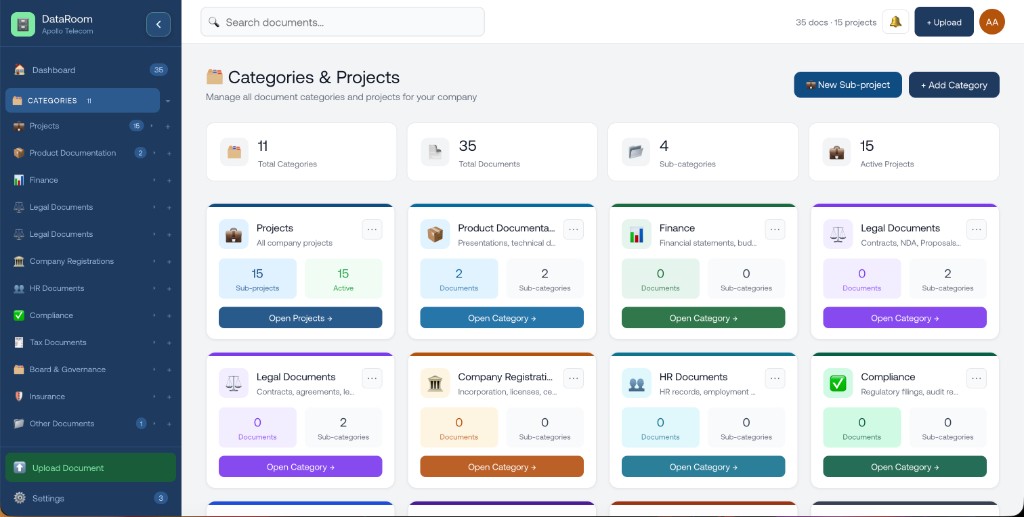The image size is (1024, 517).
Task: Click the Product Documentation box icon in the sidebar
Action: point(19,153)
